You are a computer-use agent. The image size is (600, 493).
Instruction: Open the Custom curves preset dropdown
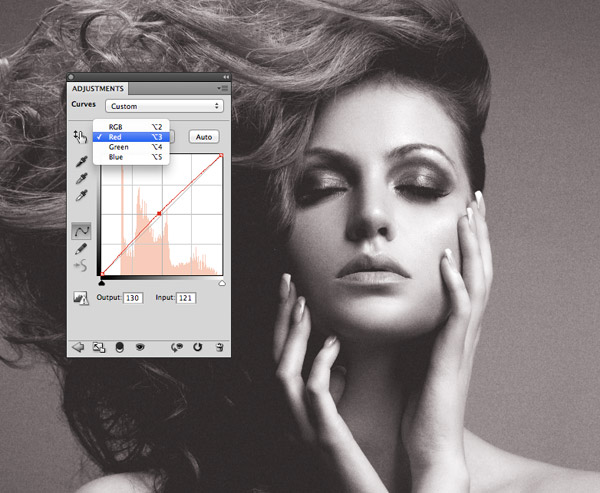click(x=165, y=106)
